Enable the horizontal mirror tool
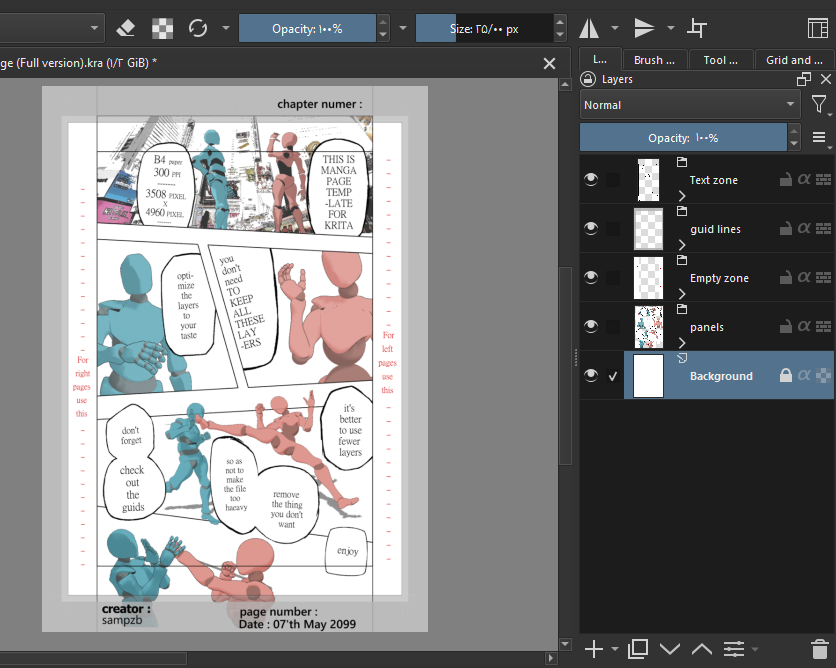836x668 pixels. pos(590,28)
